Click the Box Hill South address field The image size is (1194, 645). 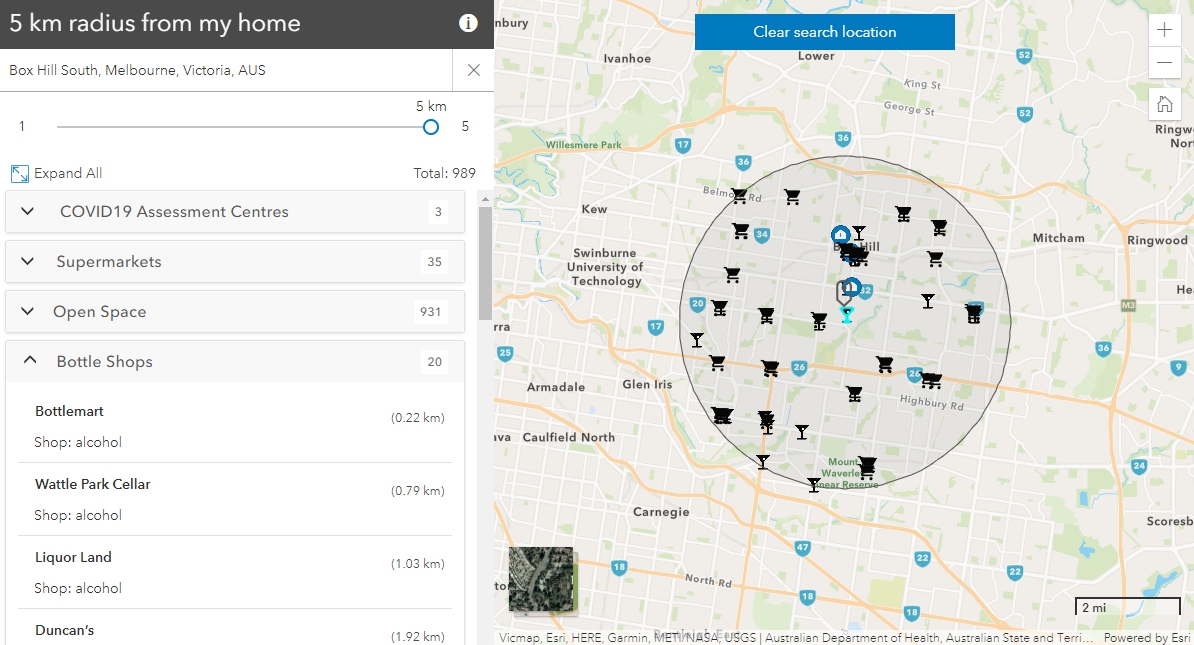[x=226, y=70]
